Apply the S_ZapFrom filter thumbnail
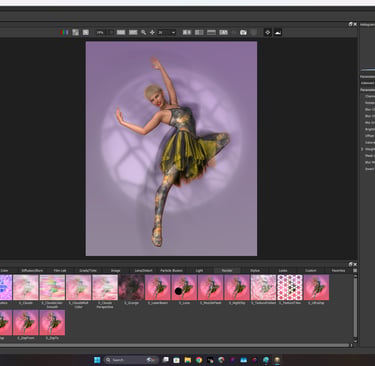This screenshot has height=366, width=375. [x=26, y=322]
